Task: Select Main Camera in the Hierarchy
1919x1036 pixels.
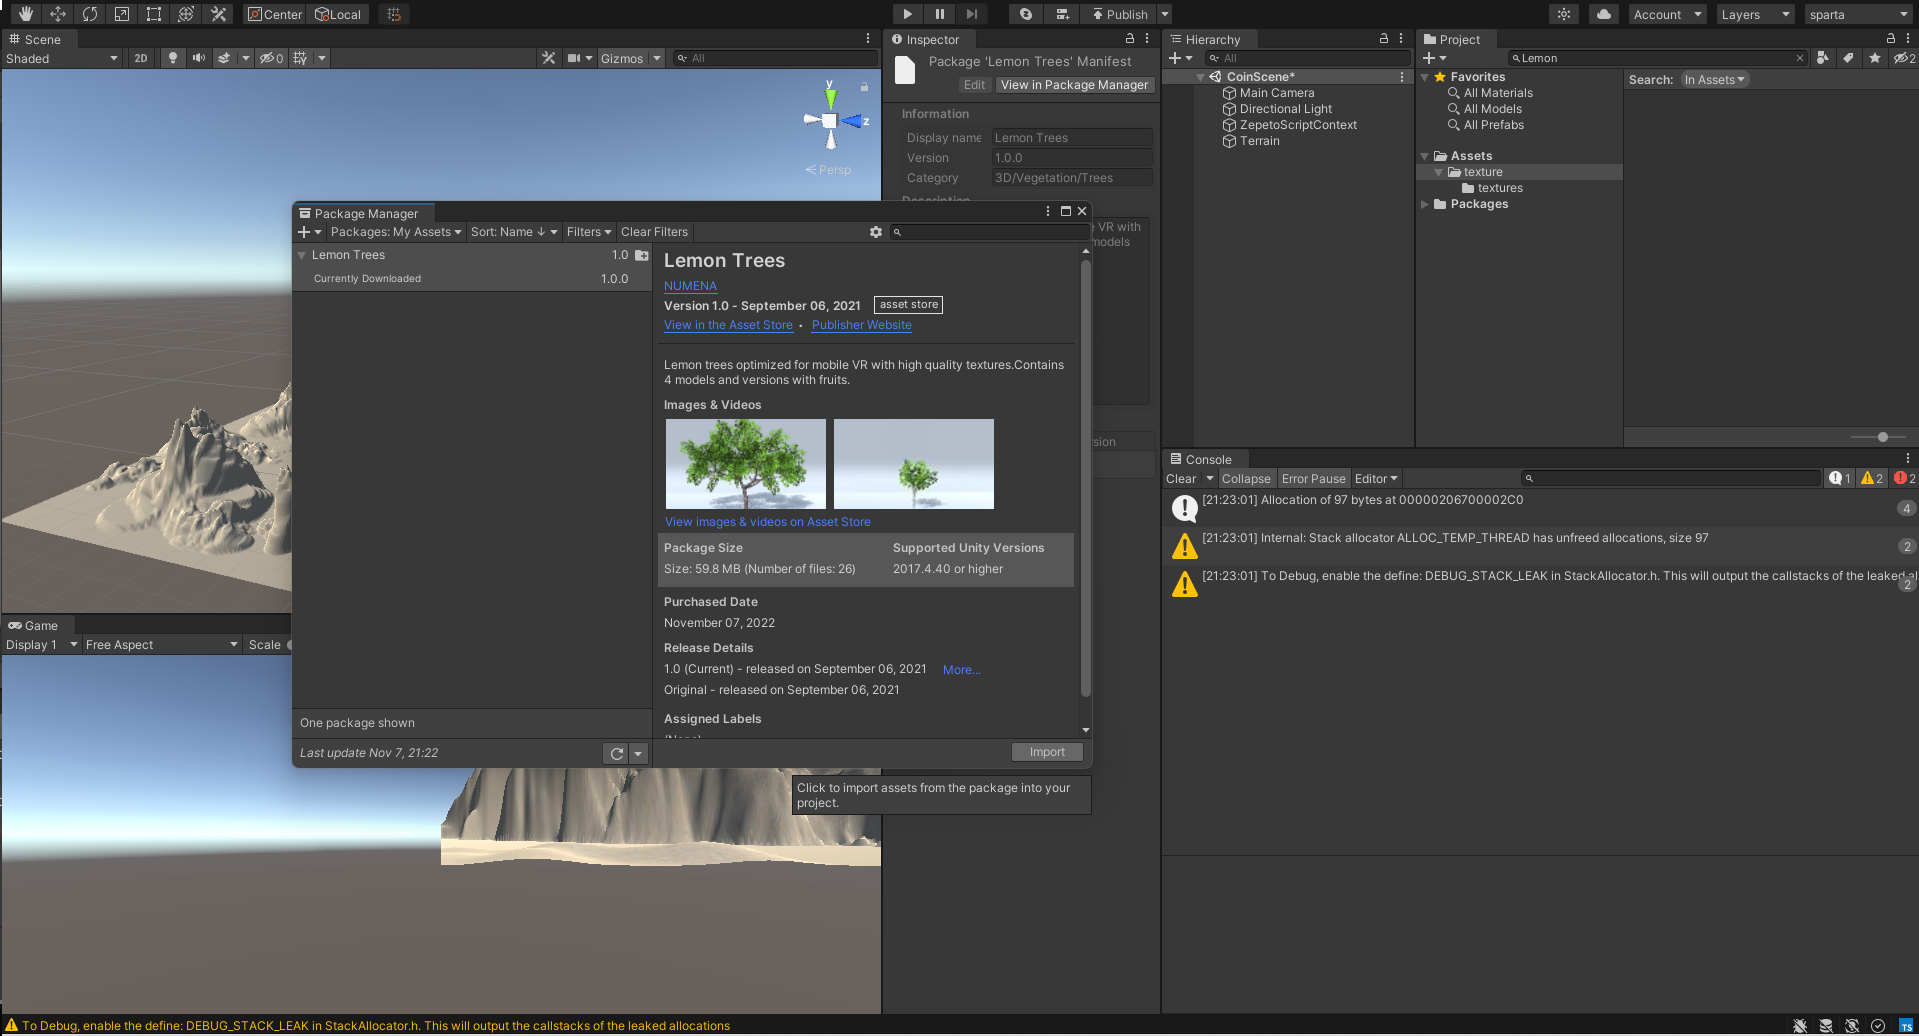Action: 1276,93
